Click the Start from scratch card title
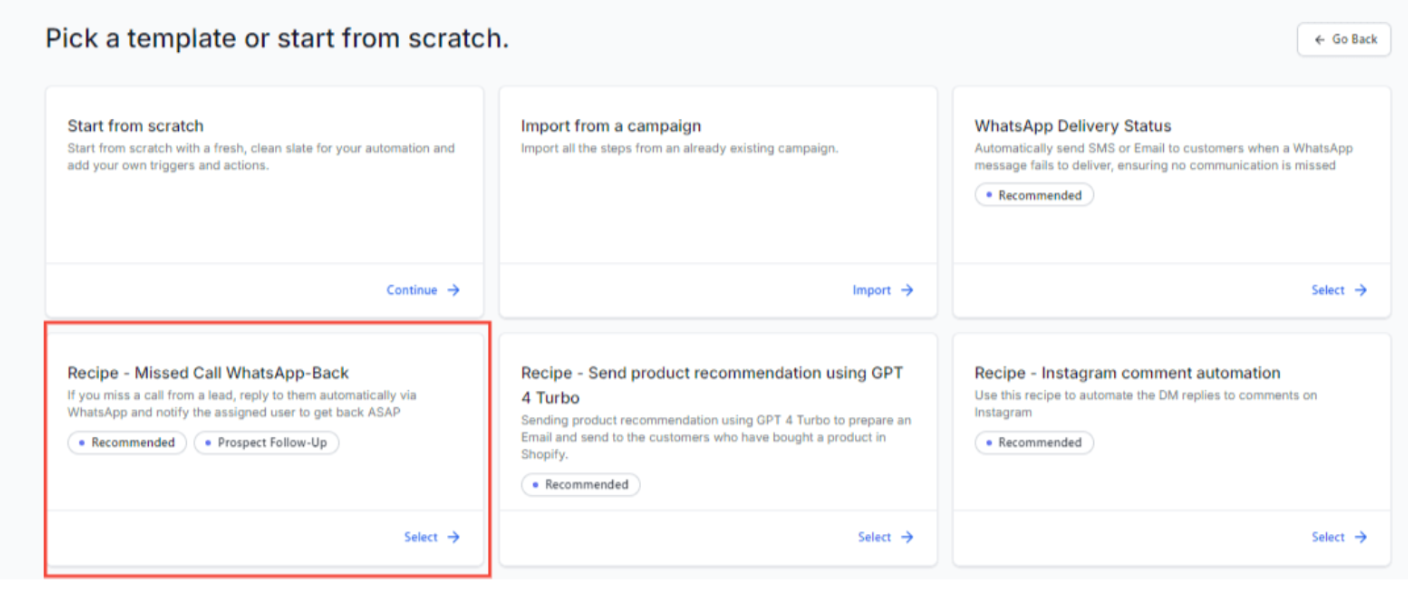Image resolution: width=1408 pixels, height=590 pixels. click(x=135, y=126)
